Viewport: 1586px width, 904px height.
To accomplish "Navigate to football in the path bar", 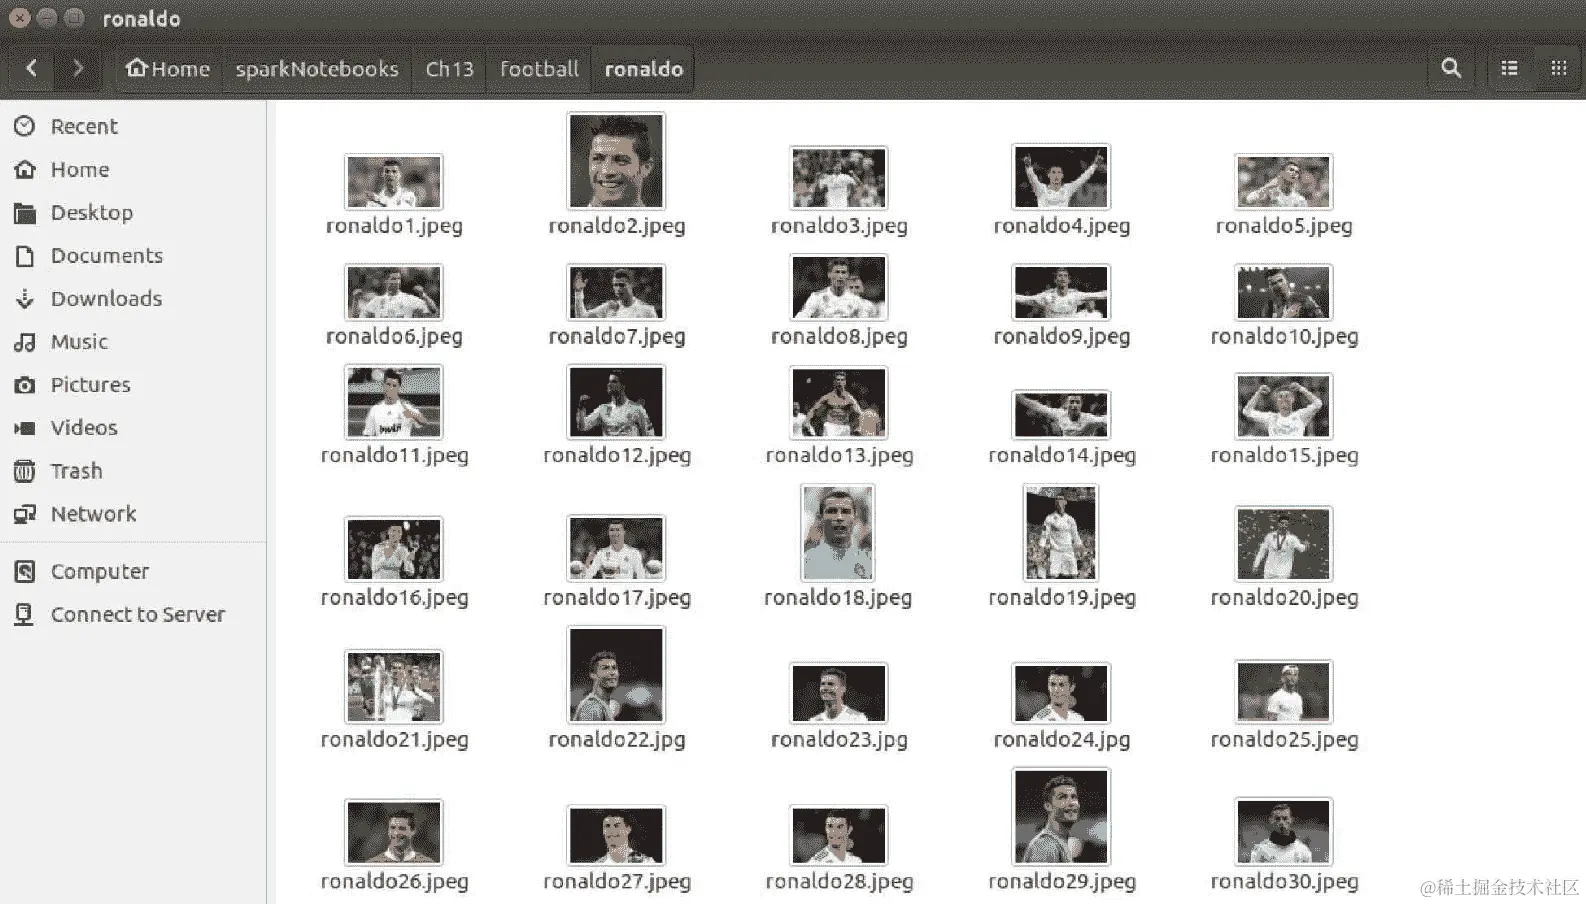I will tap(539, 68).
